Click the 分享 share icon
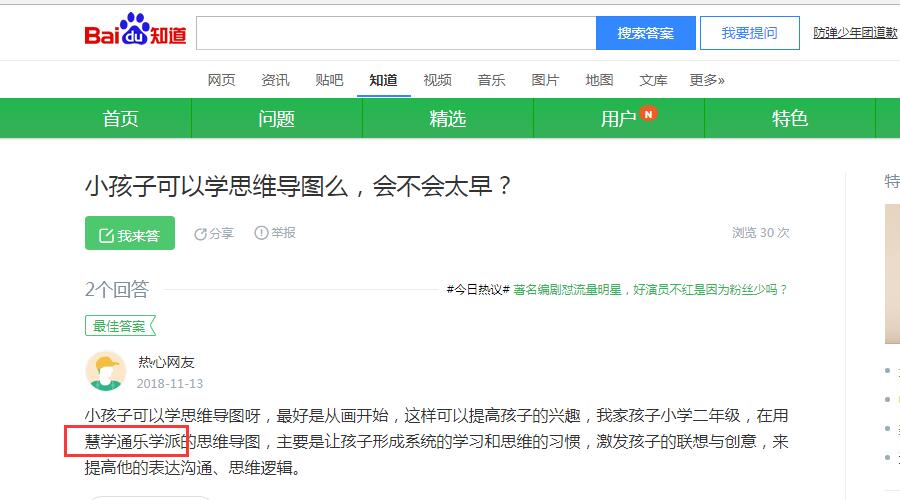This screenshot has width=900, height=500. point(200,233)
